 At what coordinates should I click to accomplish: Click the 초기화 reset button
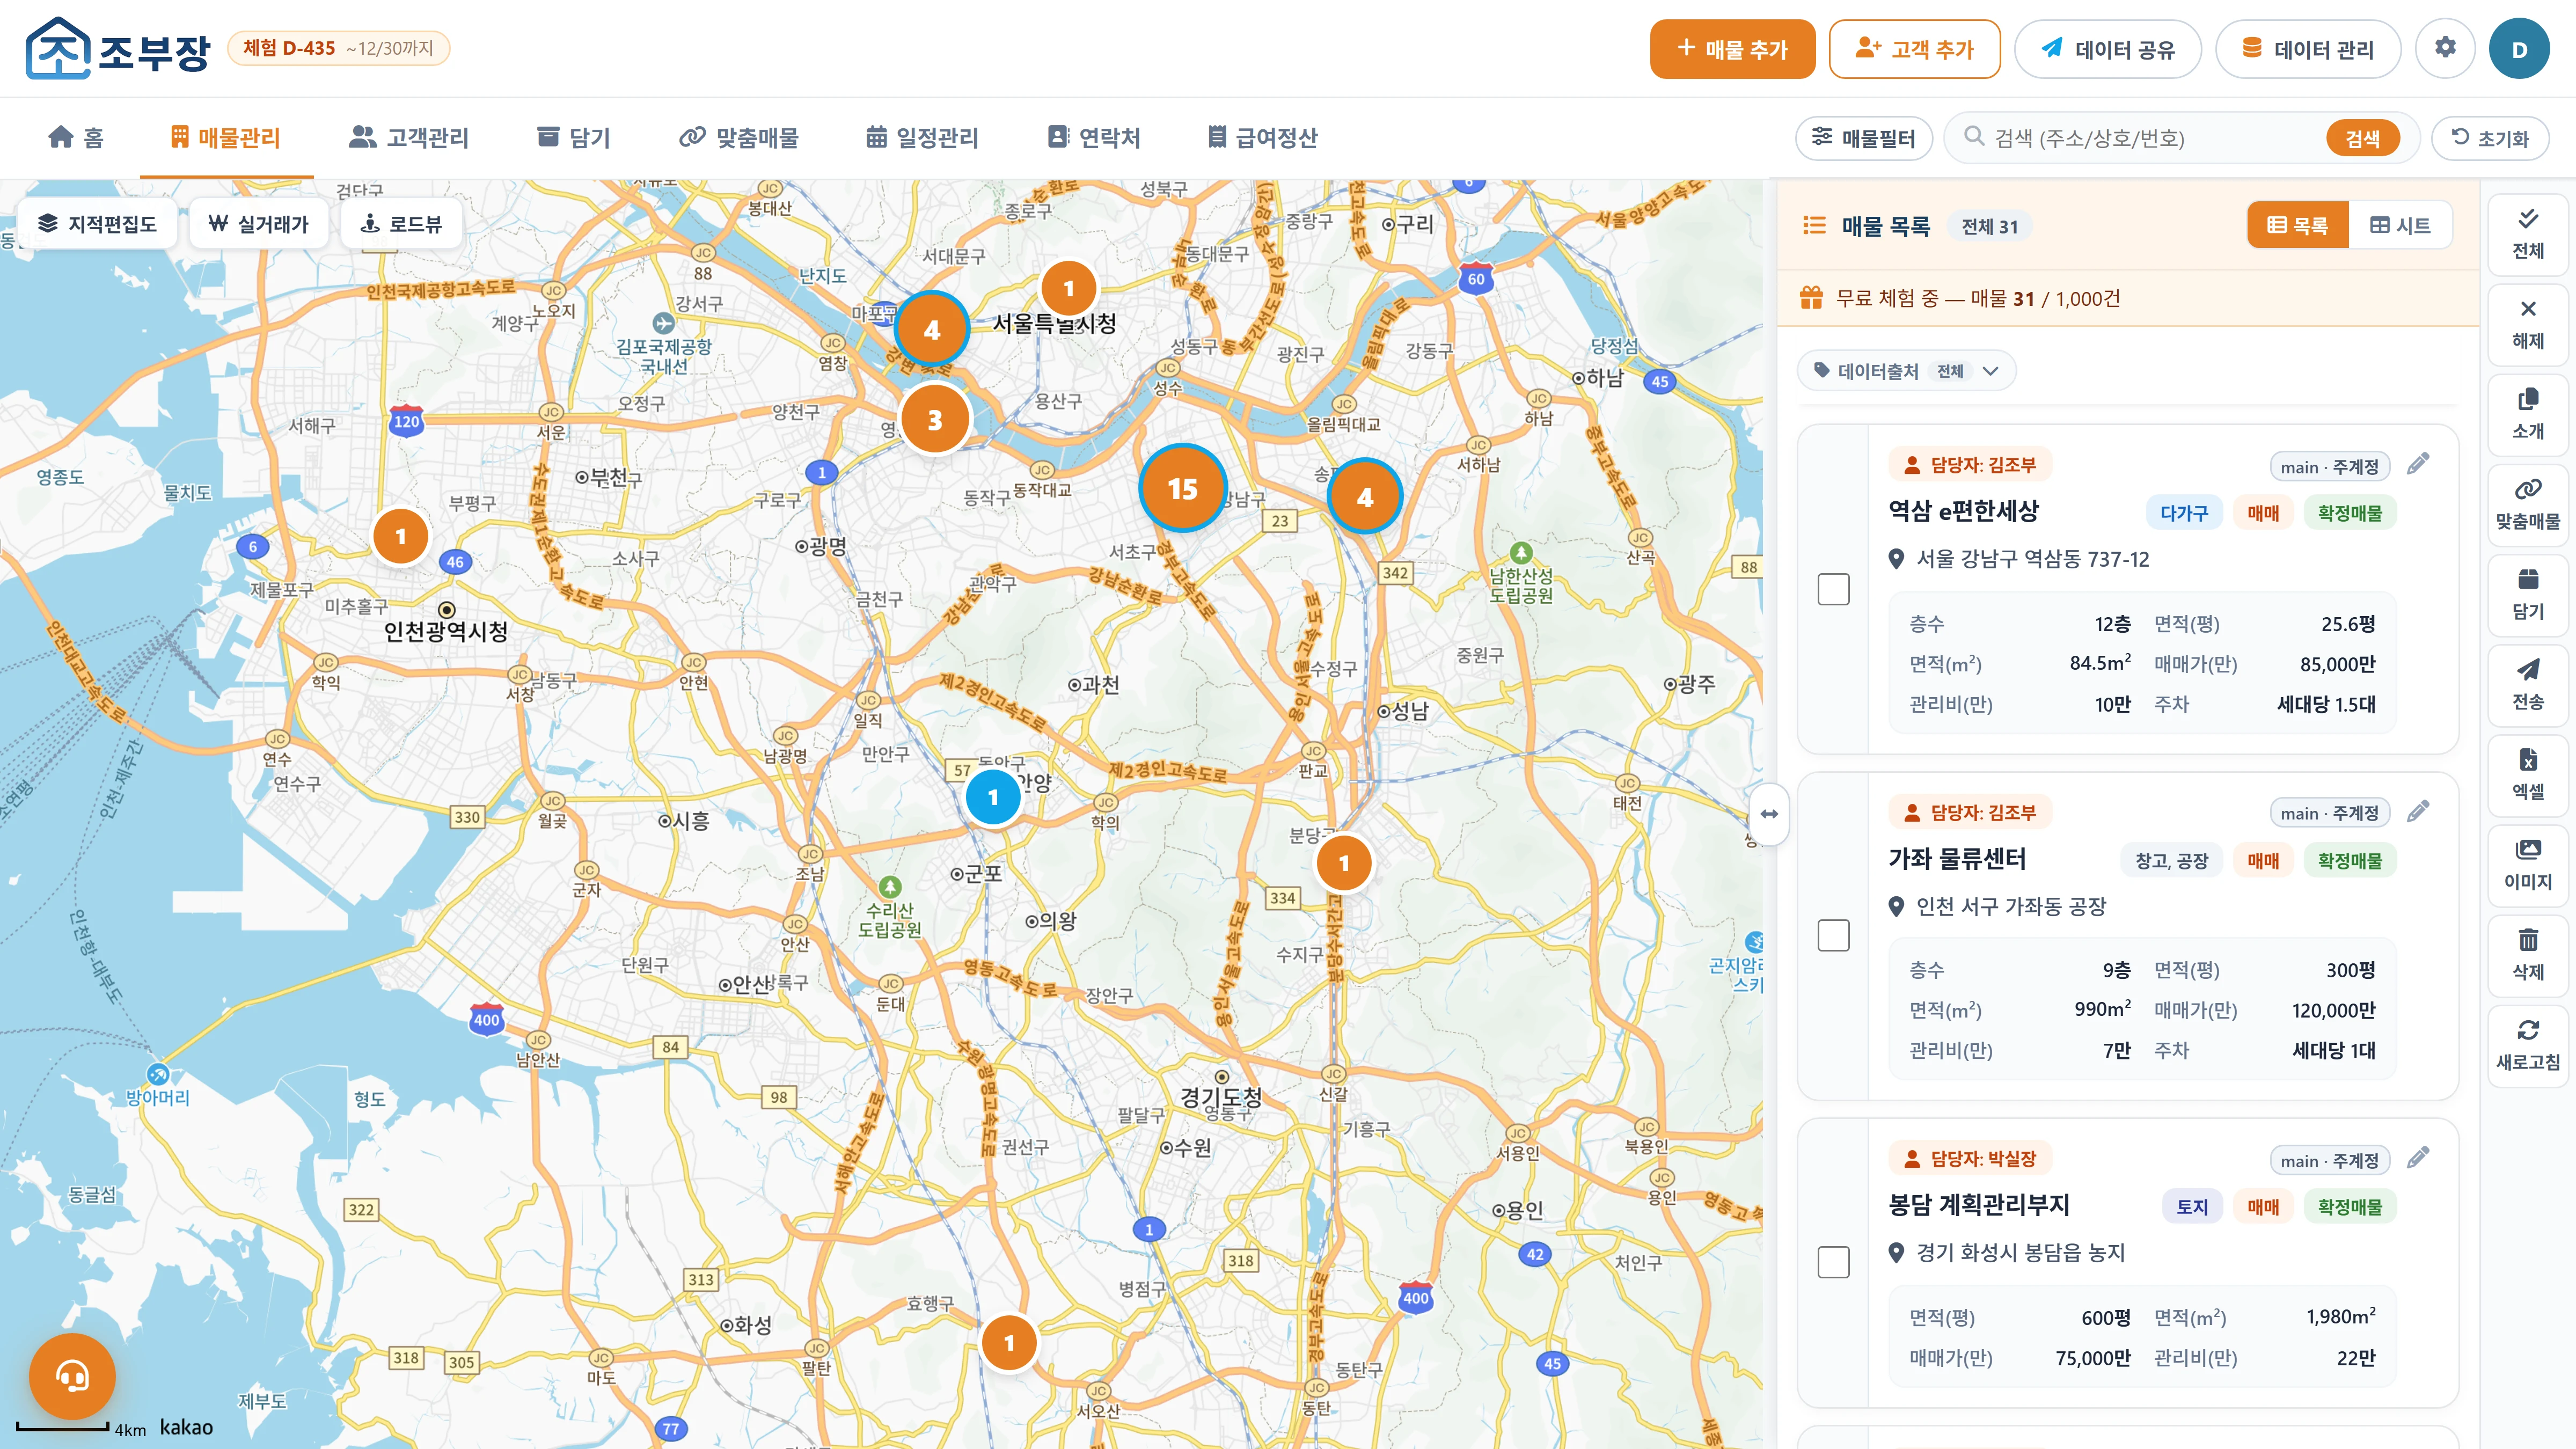2490,138
